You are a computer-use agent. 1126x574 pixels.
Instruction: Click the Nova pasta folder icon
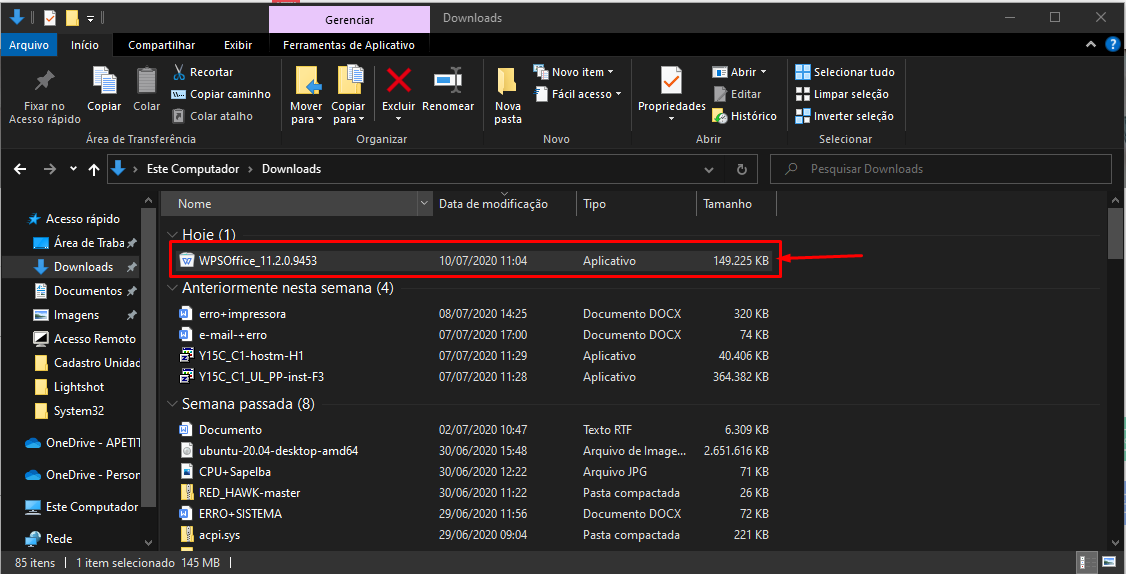(x=507, y=81)
